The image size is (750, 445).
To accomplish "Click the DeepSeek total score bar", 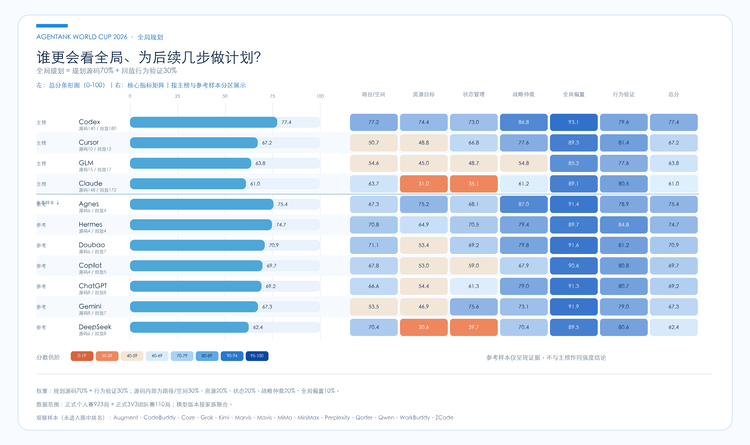I will click(x=189, y=327).
